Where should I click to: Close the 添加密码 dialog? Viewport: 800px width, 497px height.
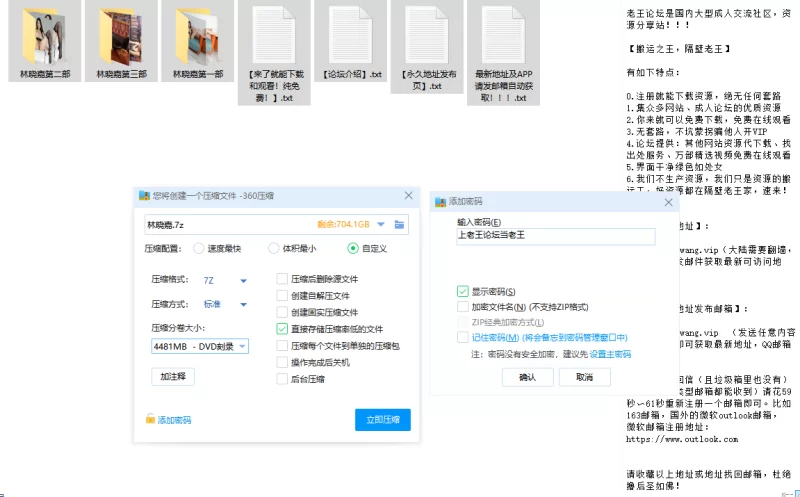[668, 203]
